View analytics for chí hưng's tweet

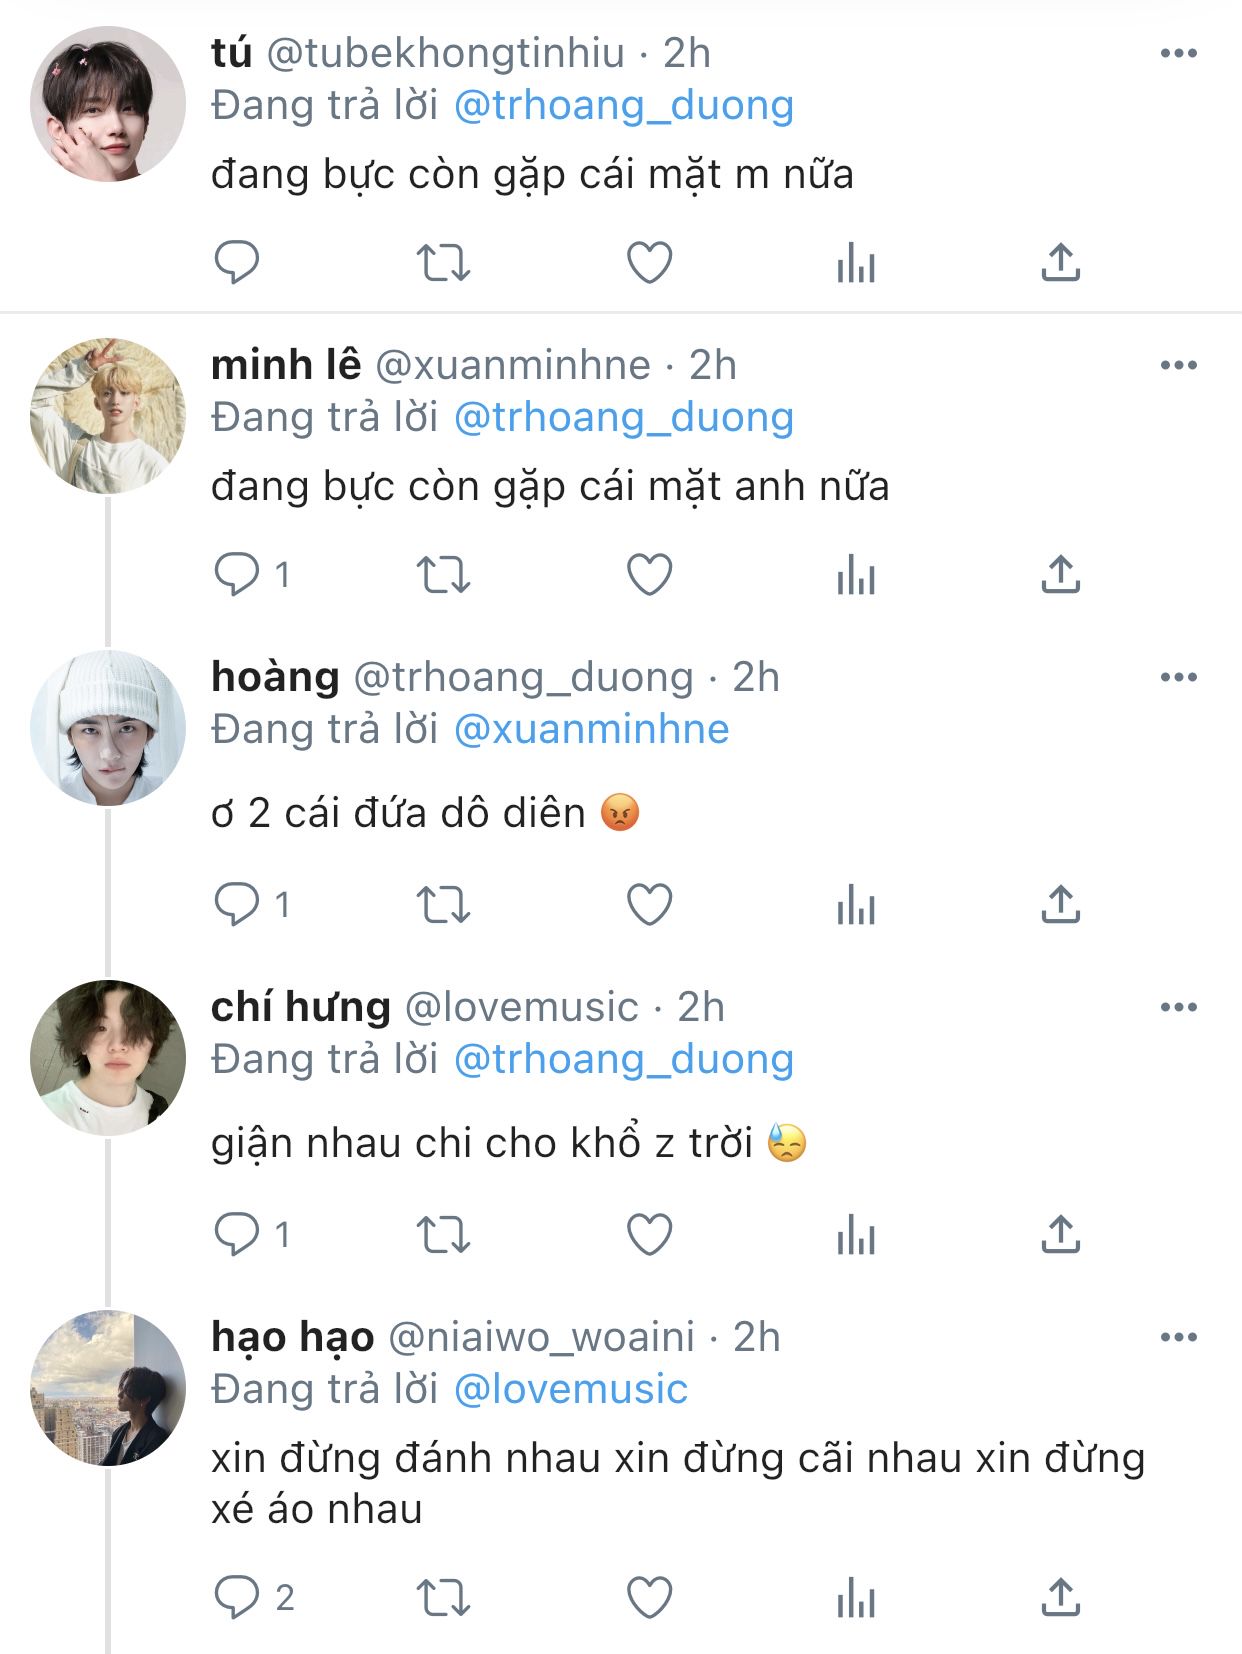856,1235
